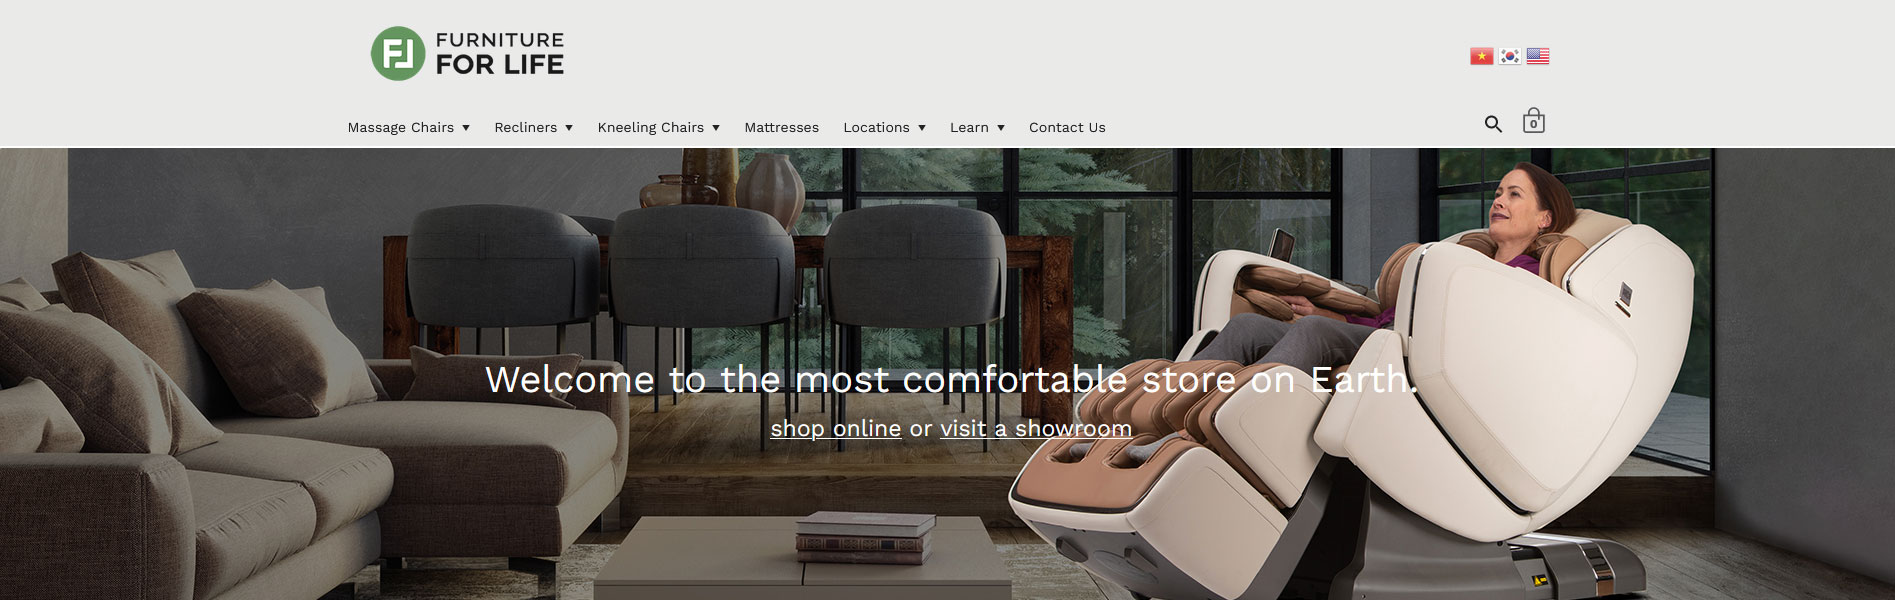This screenshot has width=1895, height=600.
Task: Go to the Contact Us page
Action: click(1067, 127)
